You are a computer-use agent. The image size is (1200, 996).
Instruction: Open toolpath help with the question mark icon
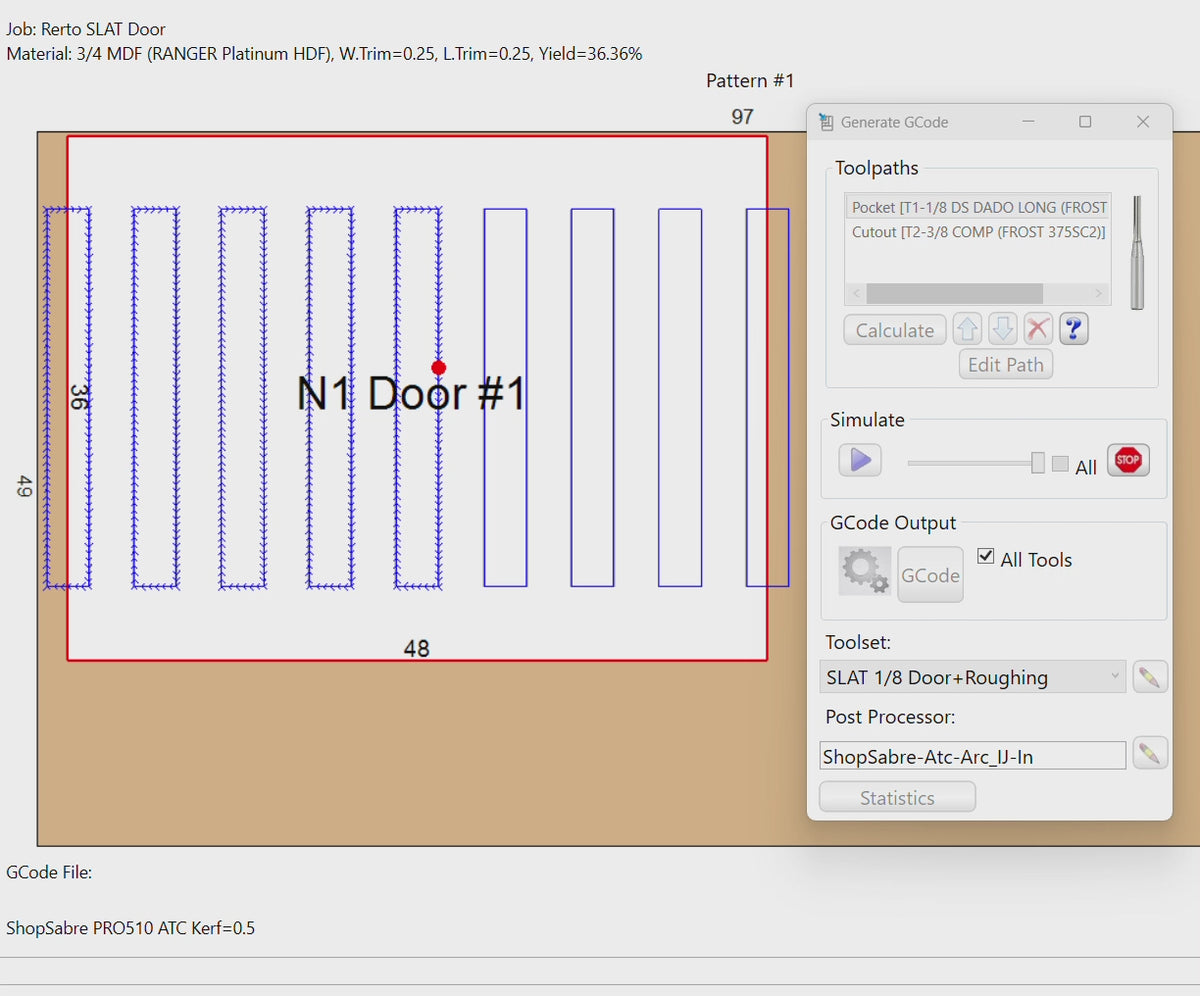pyautogui.click(x=1073, y=329)
